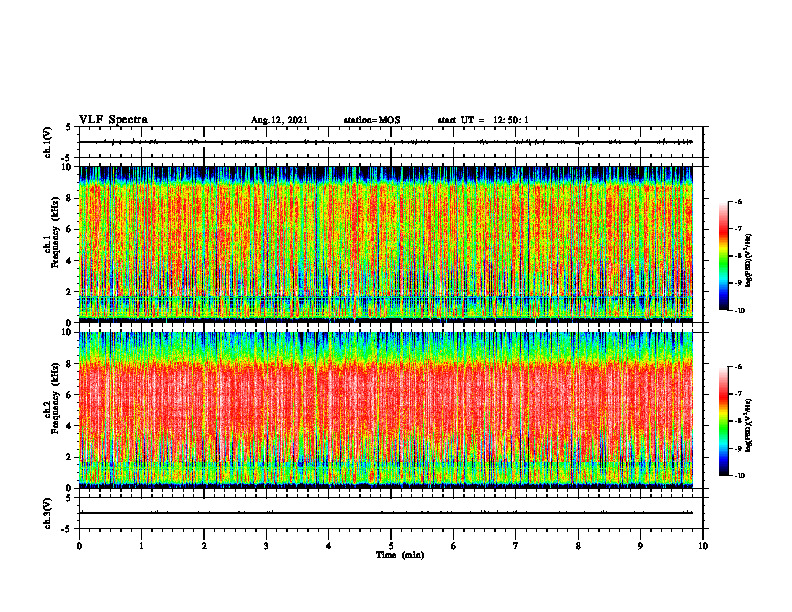The width and height of the screenshot is (792, 612).
Task: Click the ch.2 colorbar PSD unit label
Action: (x=749, y=426)
